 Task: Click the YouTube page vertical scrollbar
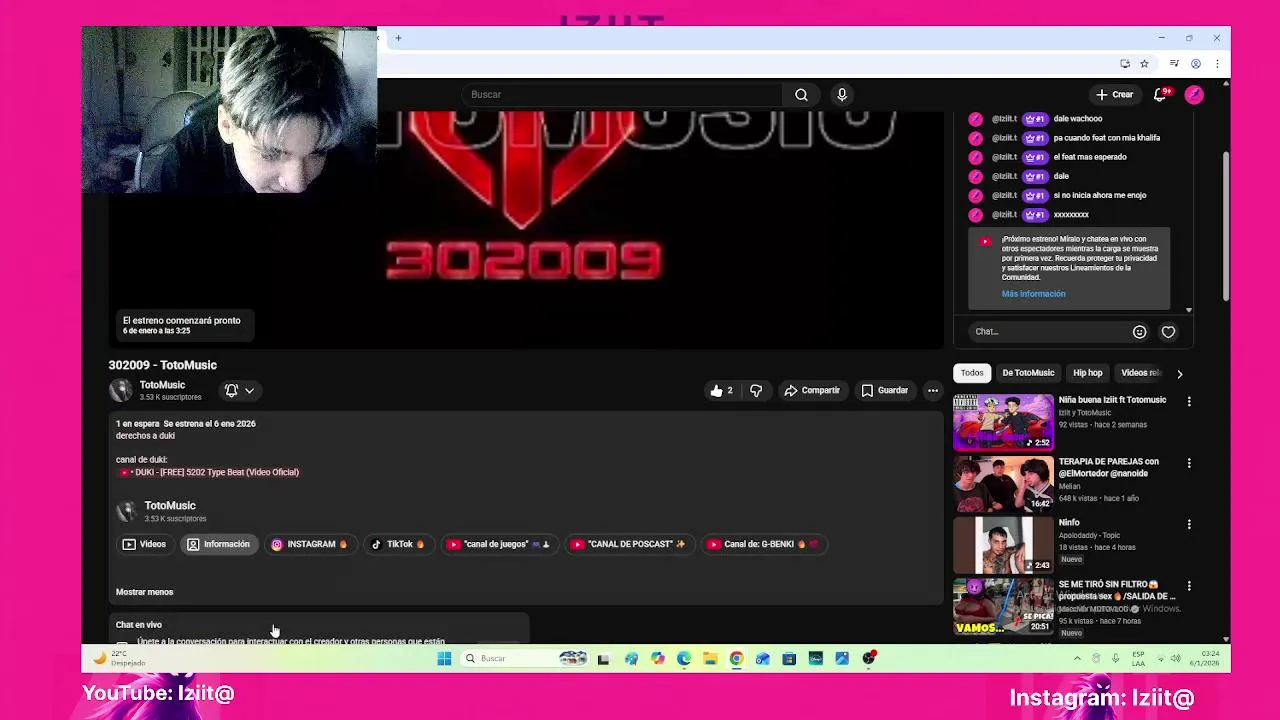(1226, 225)
